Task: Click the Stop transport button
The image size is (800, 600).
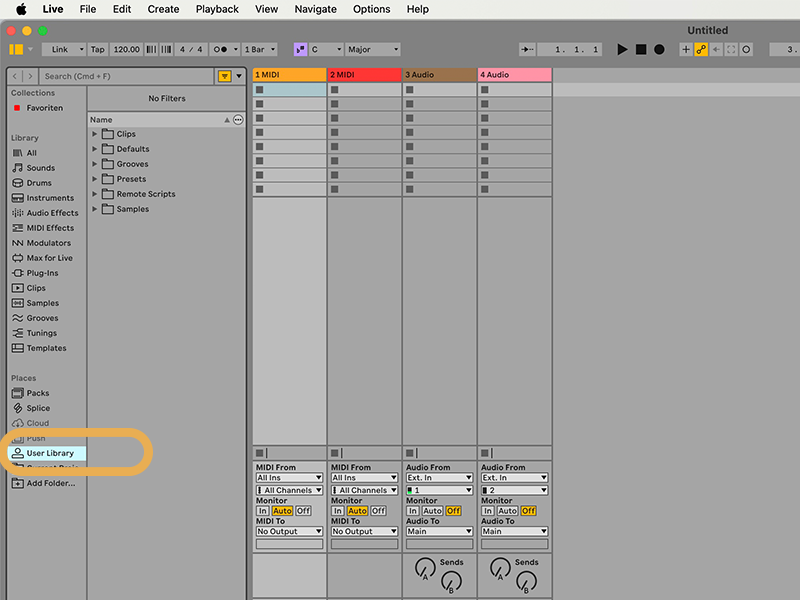Action: tap(641, 49)
